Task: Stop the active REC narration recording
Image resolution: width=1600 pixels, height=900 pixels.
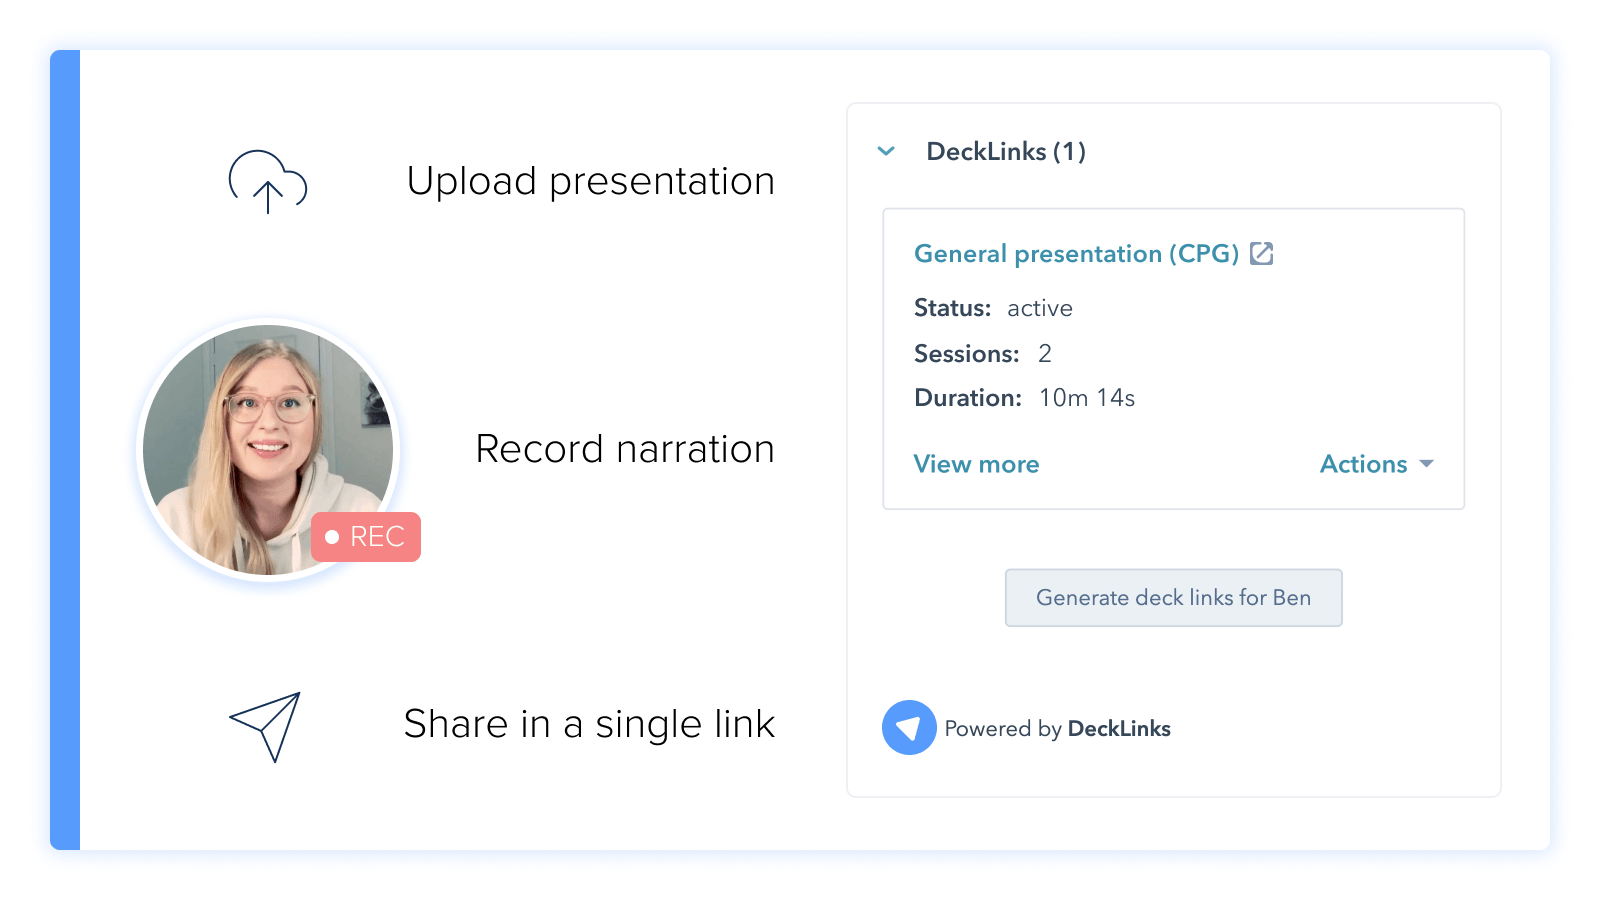Action: point(365,537)
